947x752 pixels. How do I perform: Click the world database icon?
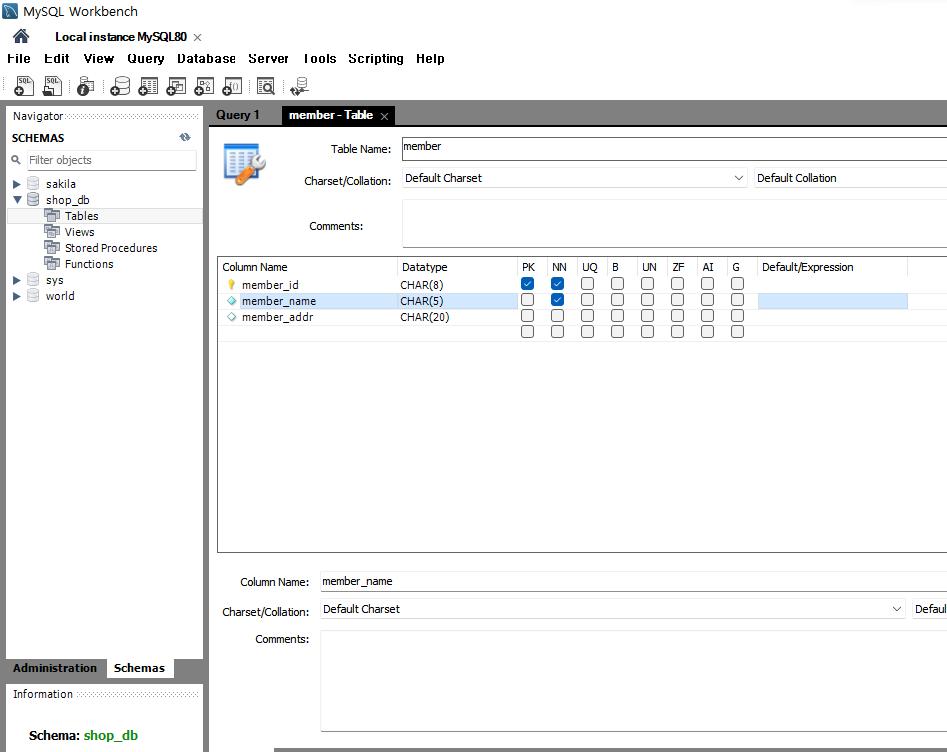[33, 295]
